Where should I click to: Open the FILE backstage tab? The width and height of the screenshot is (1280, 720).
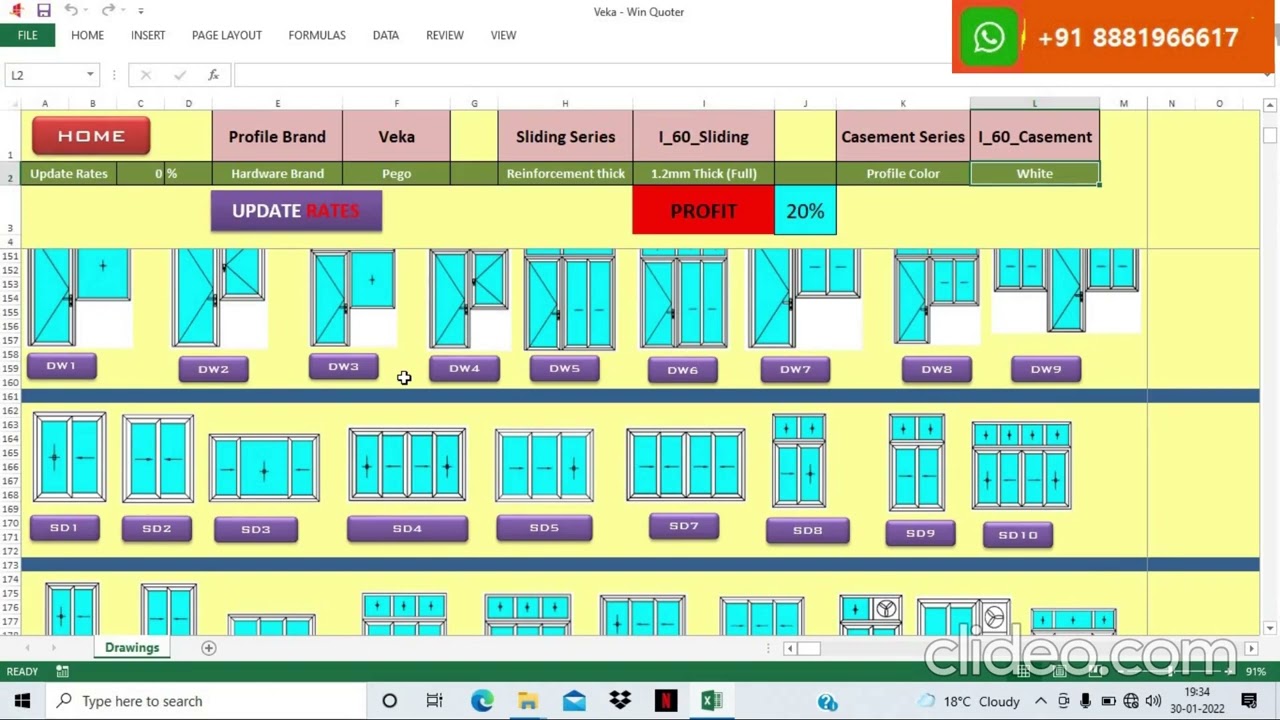pos(27,35)
